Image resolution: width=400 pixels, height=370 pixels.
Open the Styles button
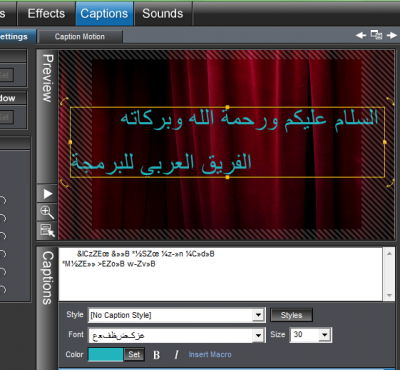click(x=291, y=315)
